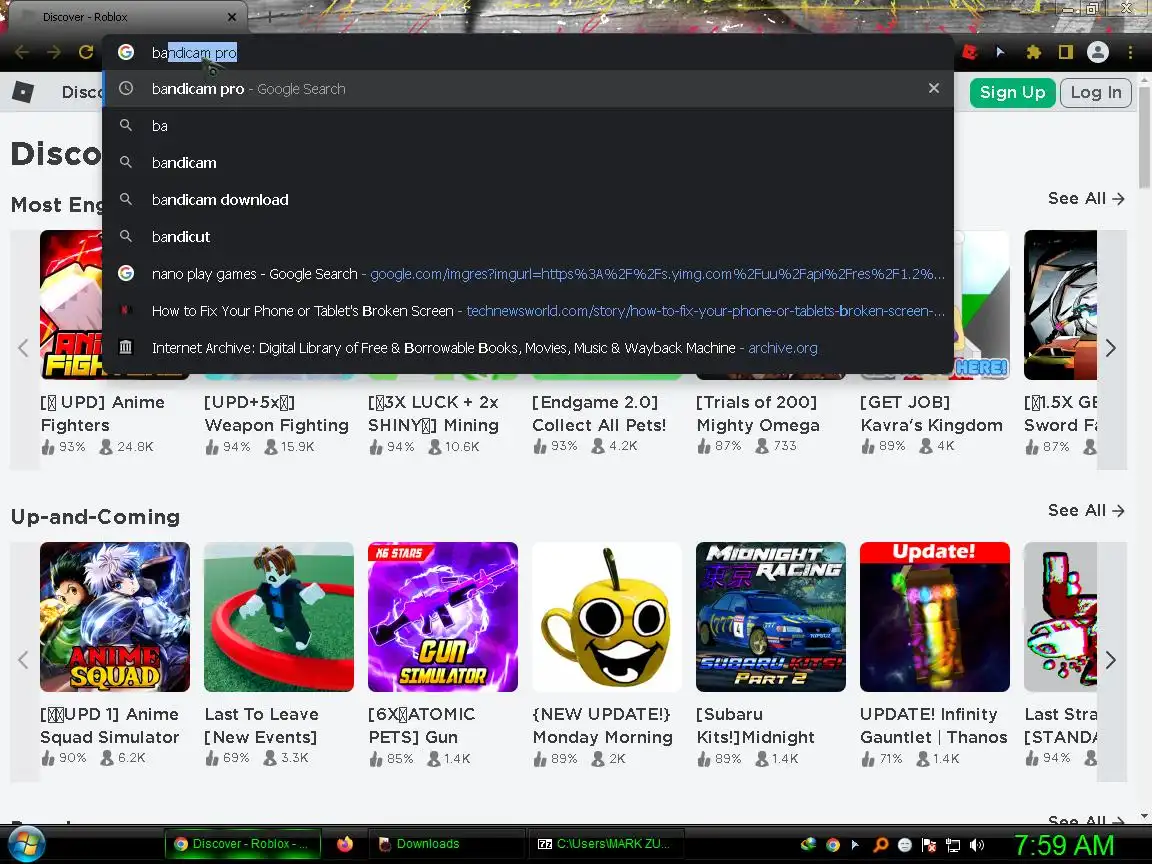Open the 3X LUCK Mining game title
Image resolution: width=1152 pixels, height=864 pixels.
(x=433, y=414)
